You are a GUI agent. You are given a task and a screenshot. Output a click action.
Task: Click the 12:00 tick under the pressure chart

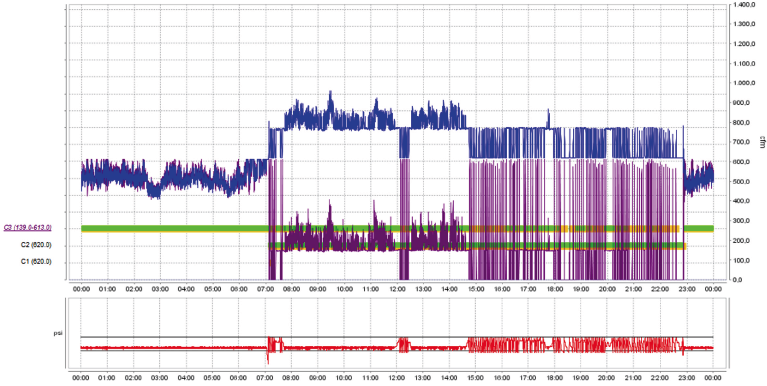pos(397,378)
